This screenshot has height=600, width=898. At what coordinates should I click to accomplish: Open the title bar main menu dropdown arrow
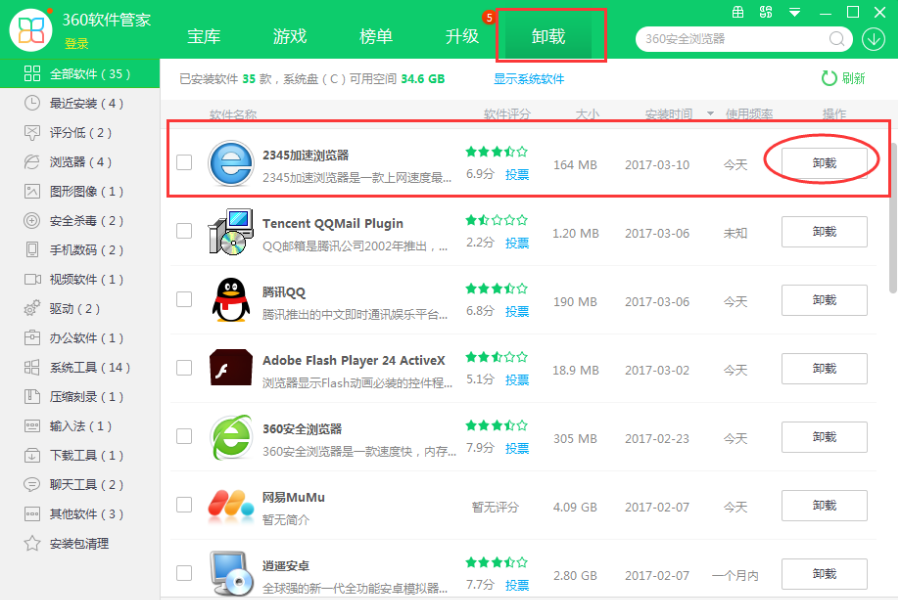tap(794, 13)
